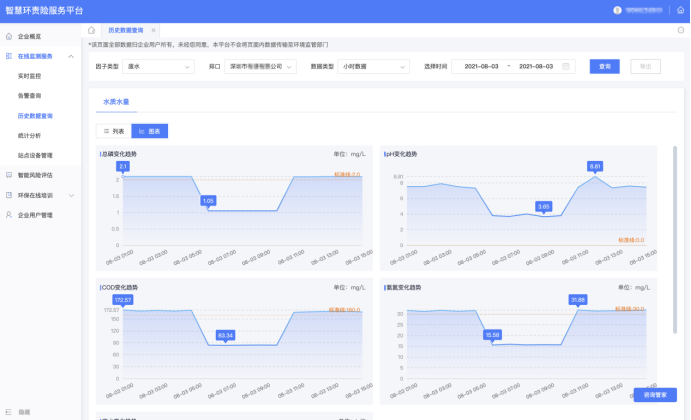Click the 172.57 marker on COD chart
Image resolution: width=691 pixels, height=420 pixels.
[x=123, y=300]
